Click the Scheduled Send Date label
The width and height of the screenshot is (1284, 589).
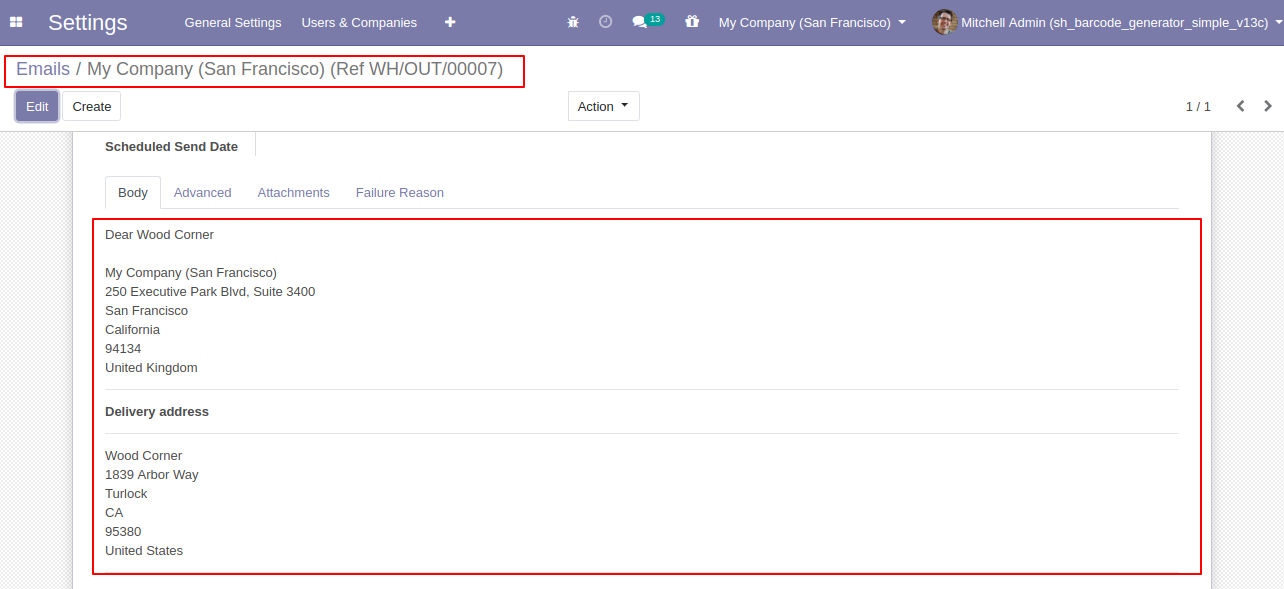(x=171, y=146)
